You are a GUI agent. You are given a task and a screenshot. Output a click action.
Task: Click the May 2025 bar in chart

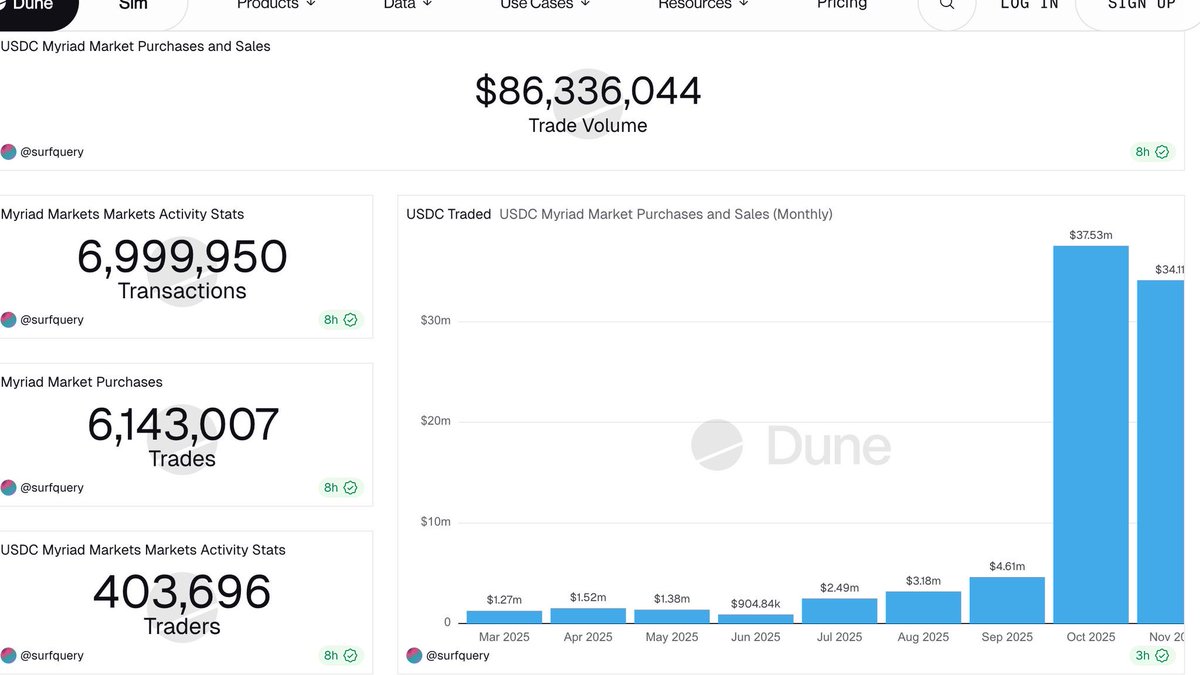point(671,616)
